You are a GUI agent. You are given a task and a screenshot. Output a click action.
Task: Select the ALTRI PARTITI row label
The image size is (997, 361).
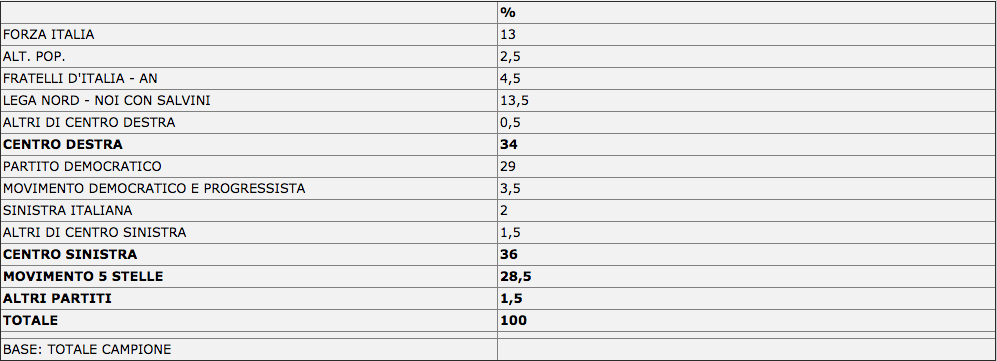point(57,298)
